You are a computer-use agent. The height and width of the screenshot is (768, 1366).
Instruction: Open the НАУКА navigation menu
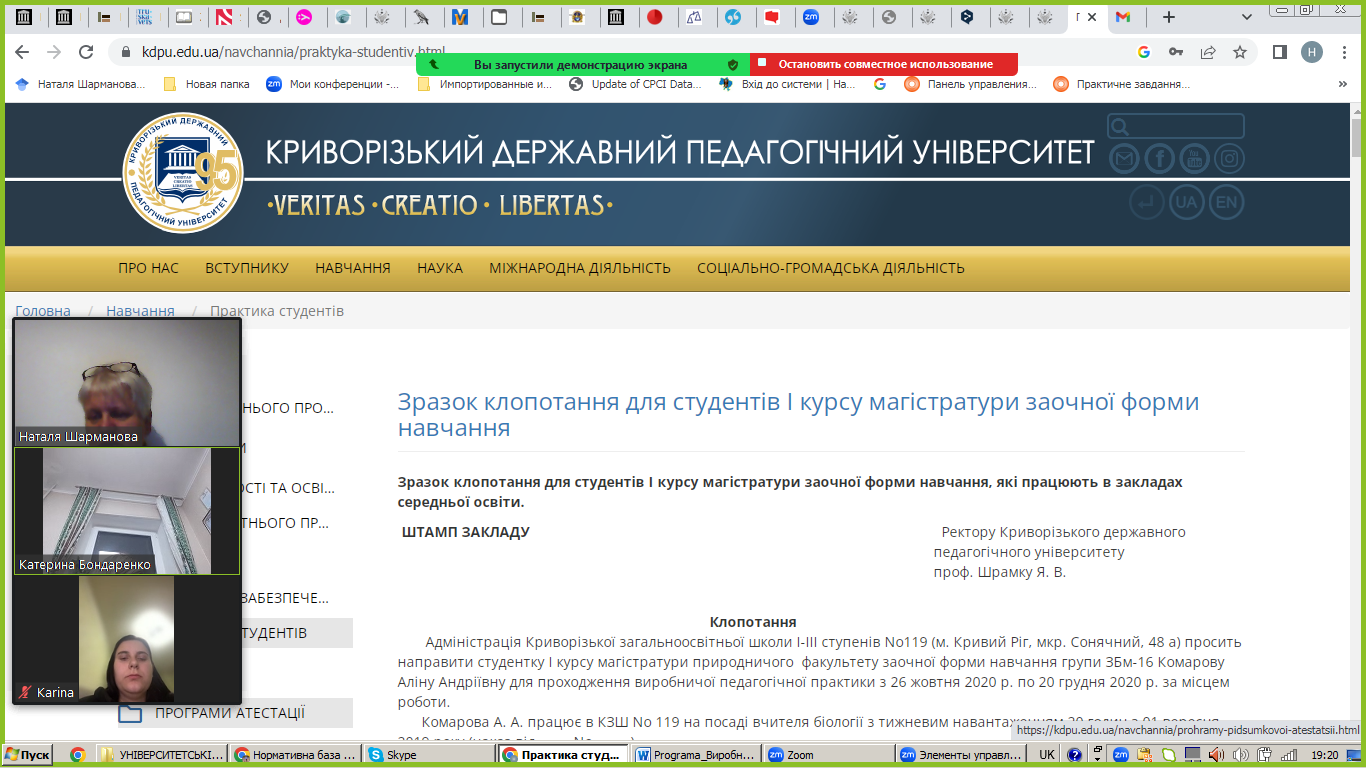442,267
